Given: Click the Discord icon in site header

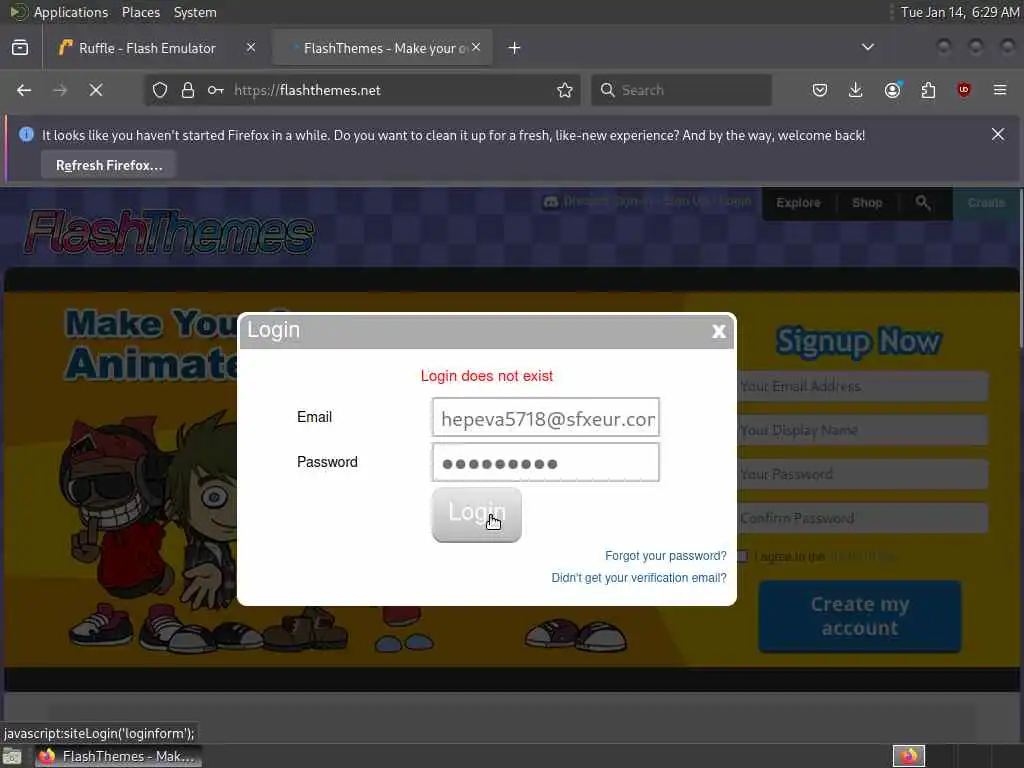Looking at the screenshot, I should click(551, 202).
